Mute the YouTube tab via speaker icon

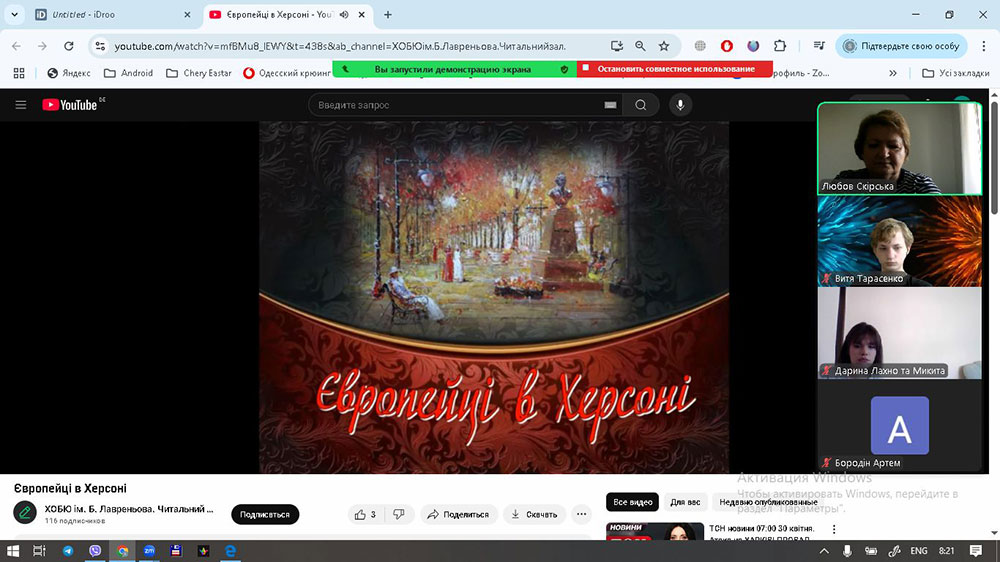click(344, 15)
